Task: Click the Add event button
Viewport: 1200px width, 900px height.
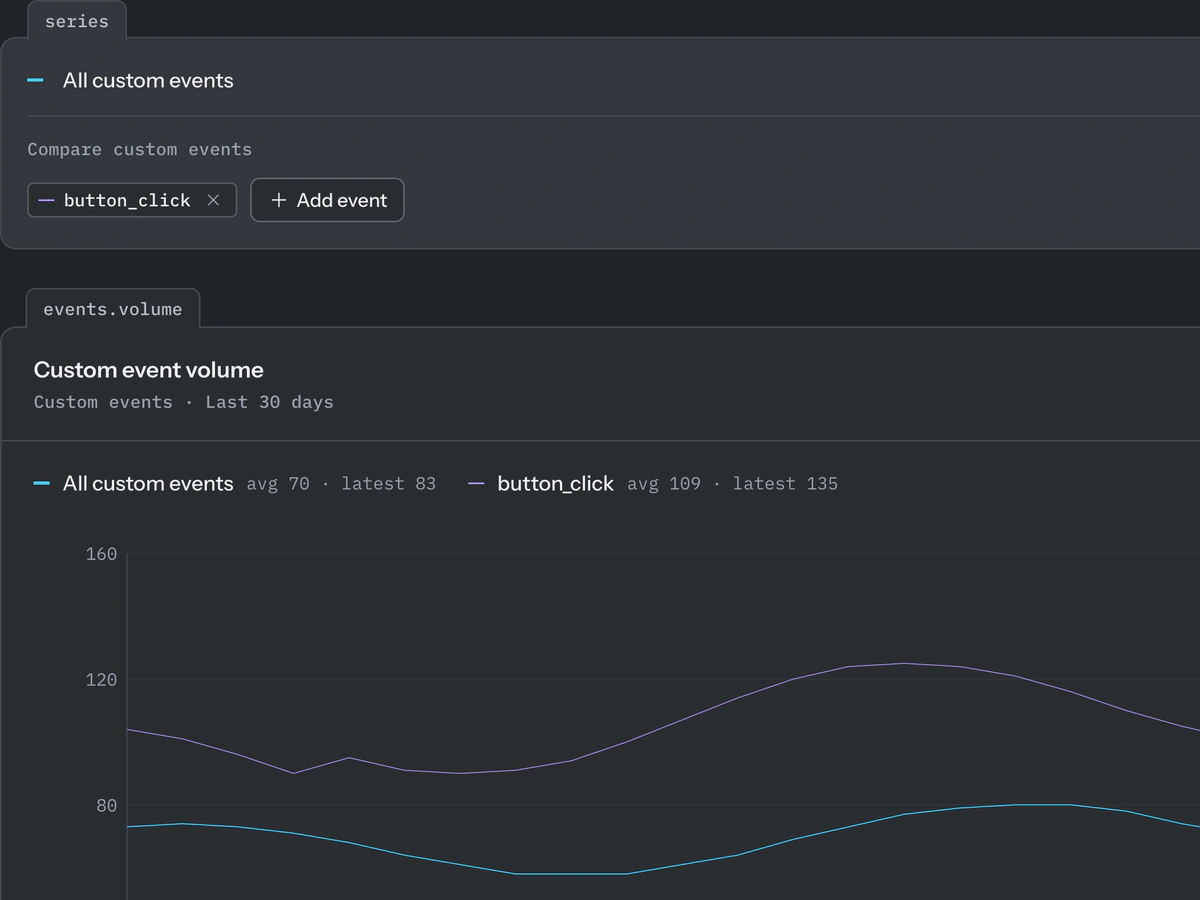Action: coord(327,200)
